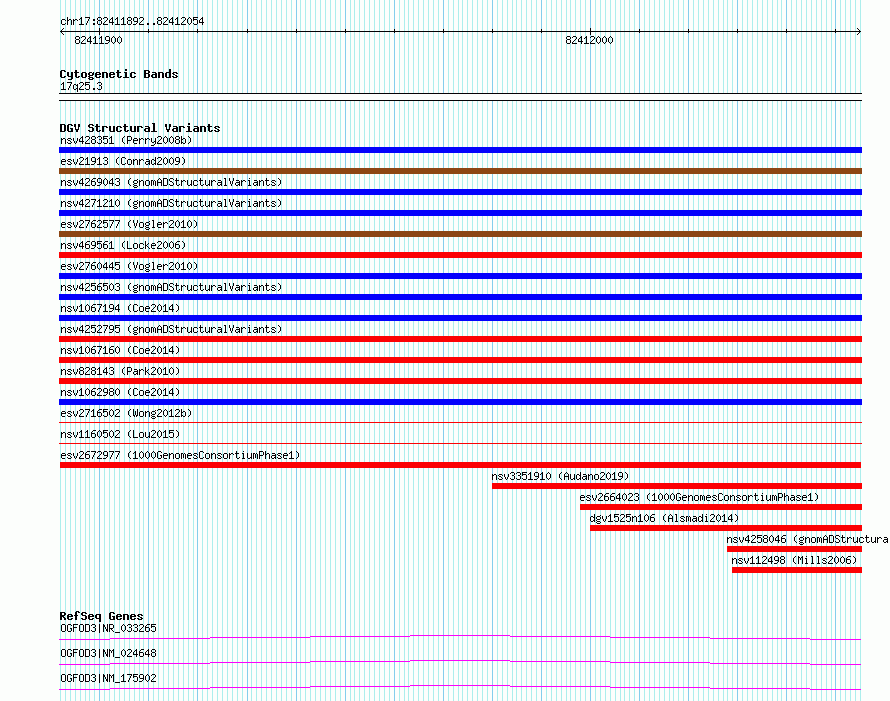
Task: Open esv2672977 1000GenomesConsortiumPhase1 label
Action: tap(180, 455)
